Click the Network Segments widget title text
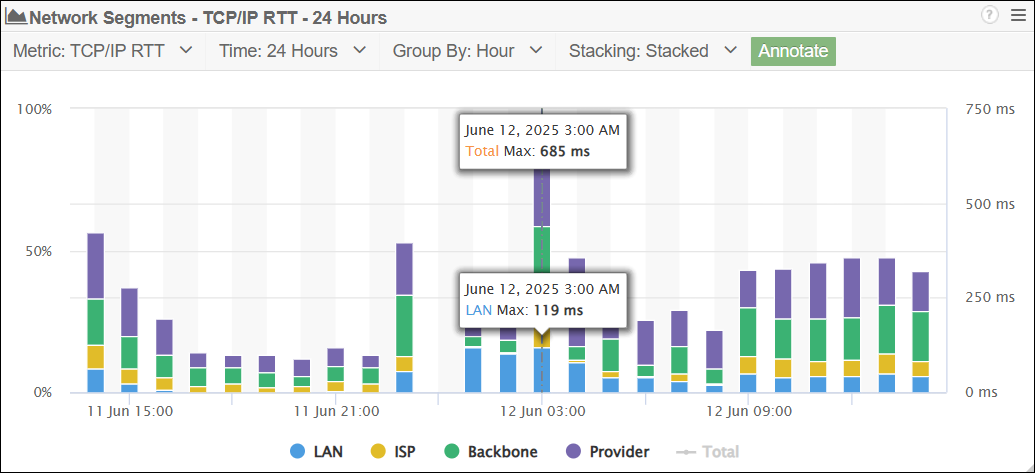This screenshot has width=1035, height=473. click(209, 17)
